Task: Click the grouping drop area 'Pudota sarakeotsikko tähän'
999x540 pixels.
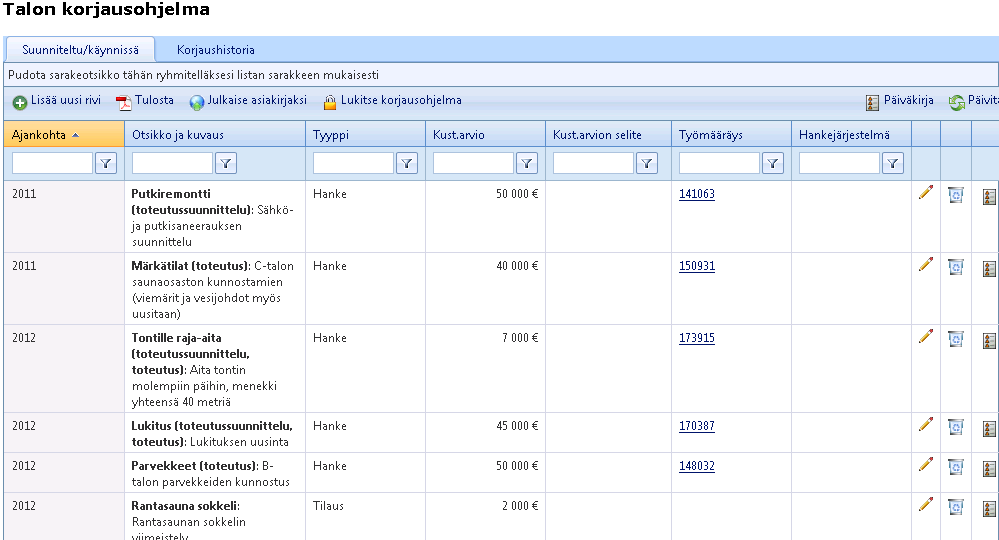Action: tap(501, 75)
